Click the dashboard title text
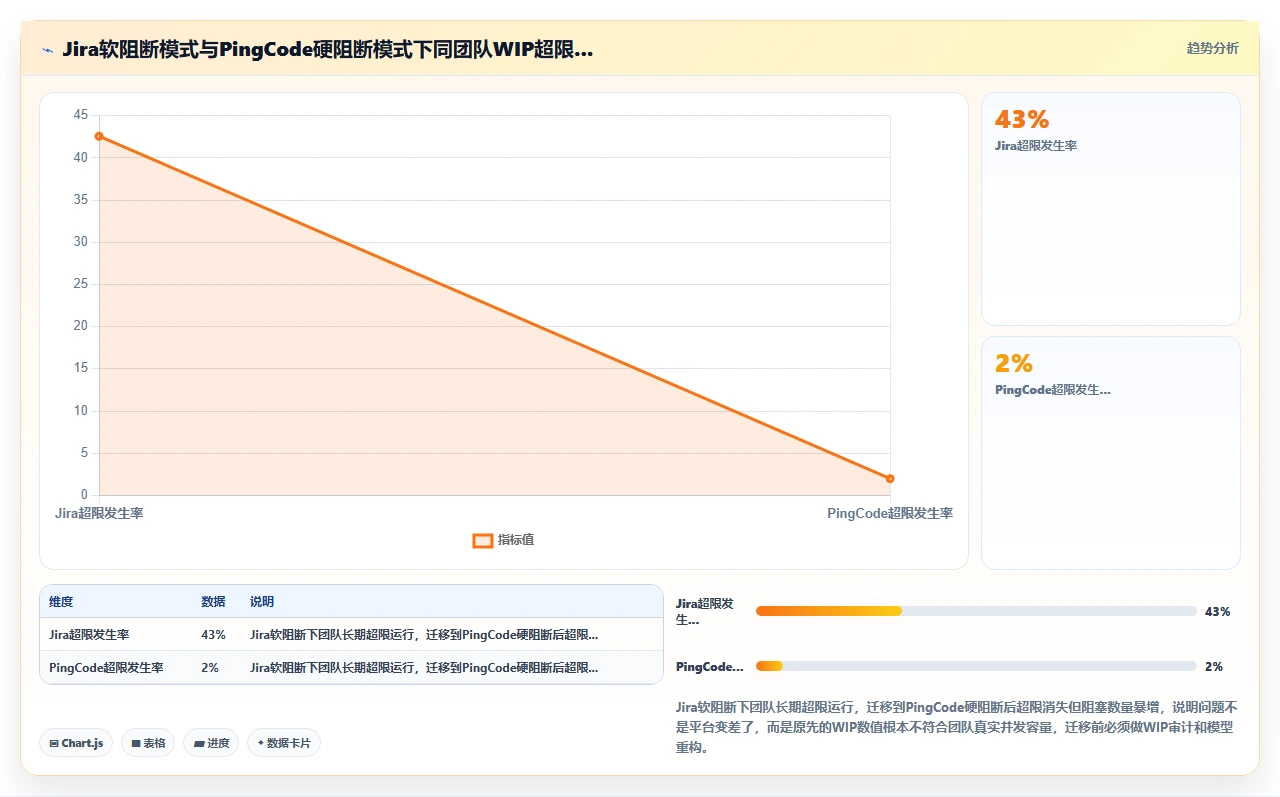The image size is (1280, 797). point(327,49)
